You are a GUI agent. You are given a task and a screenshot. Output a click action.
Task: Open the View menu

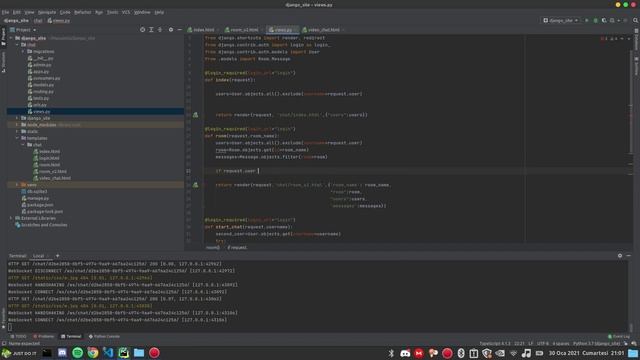click(x=29, y=12)
